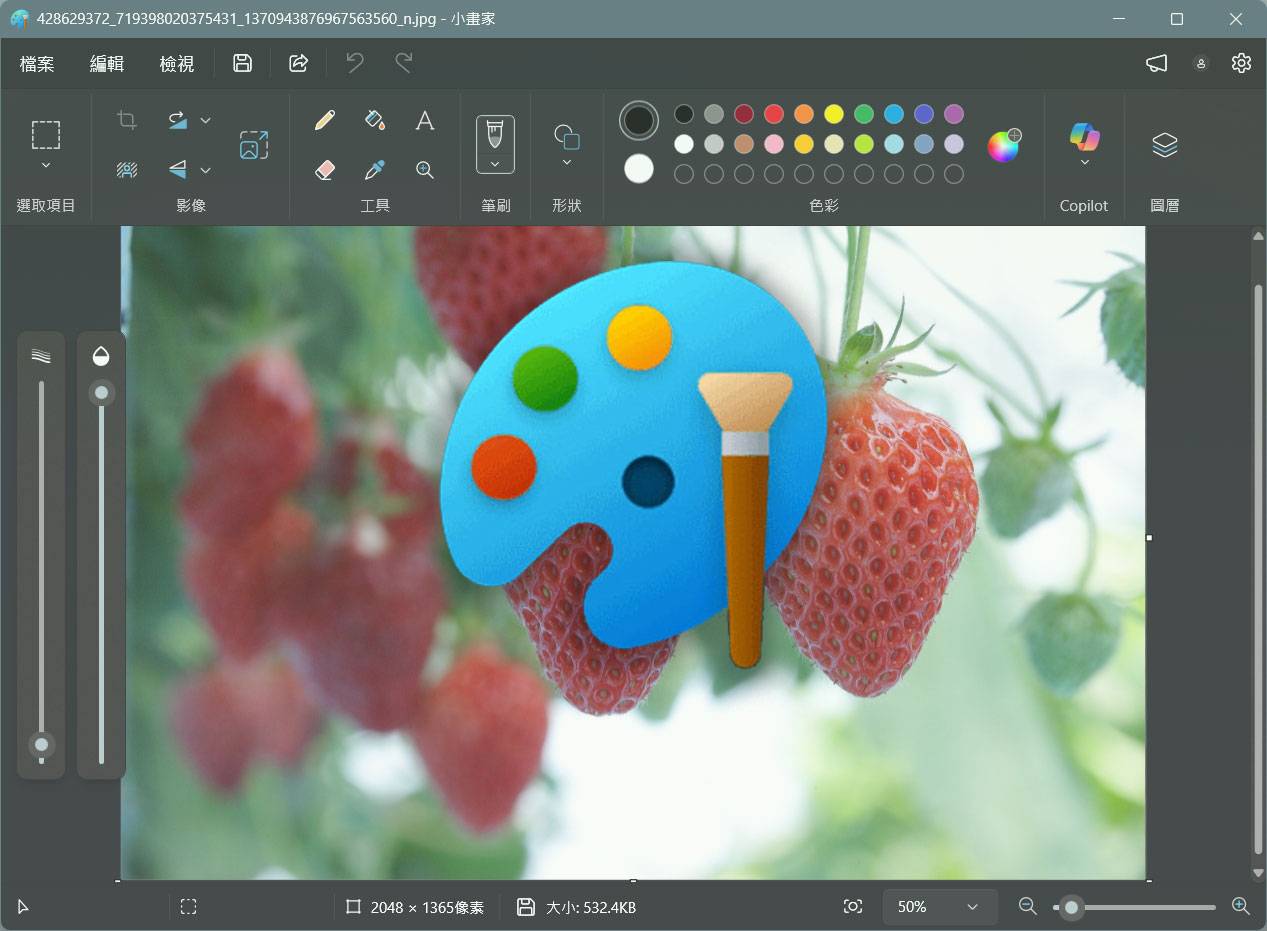Click Undo in the toolbar

[354, 62]
